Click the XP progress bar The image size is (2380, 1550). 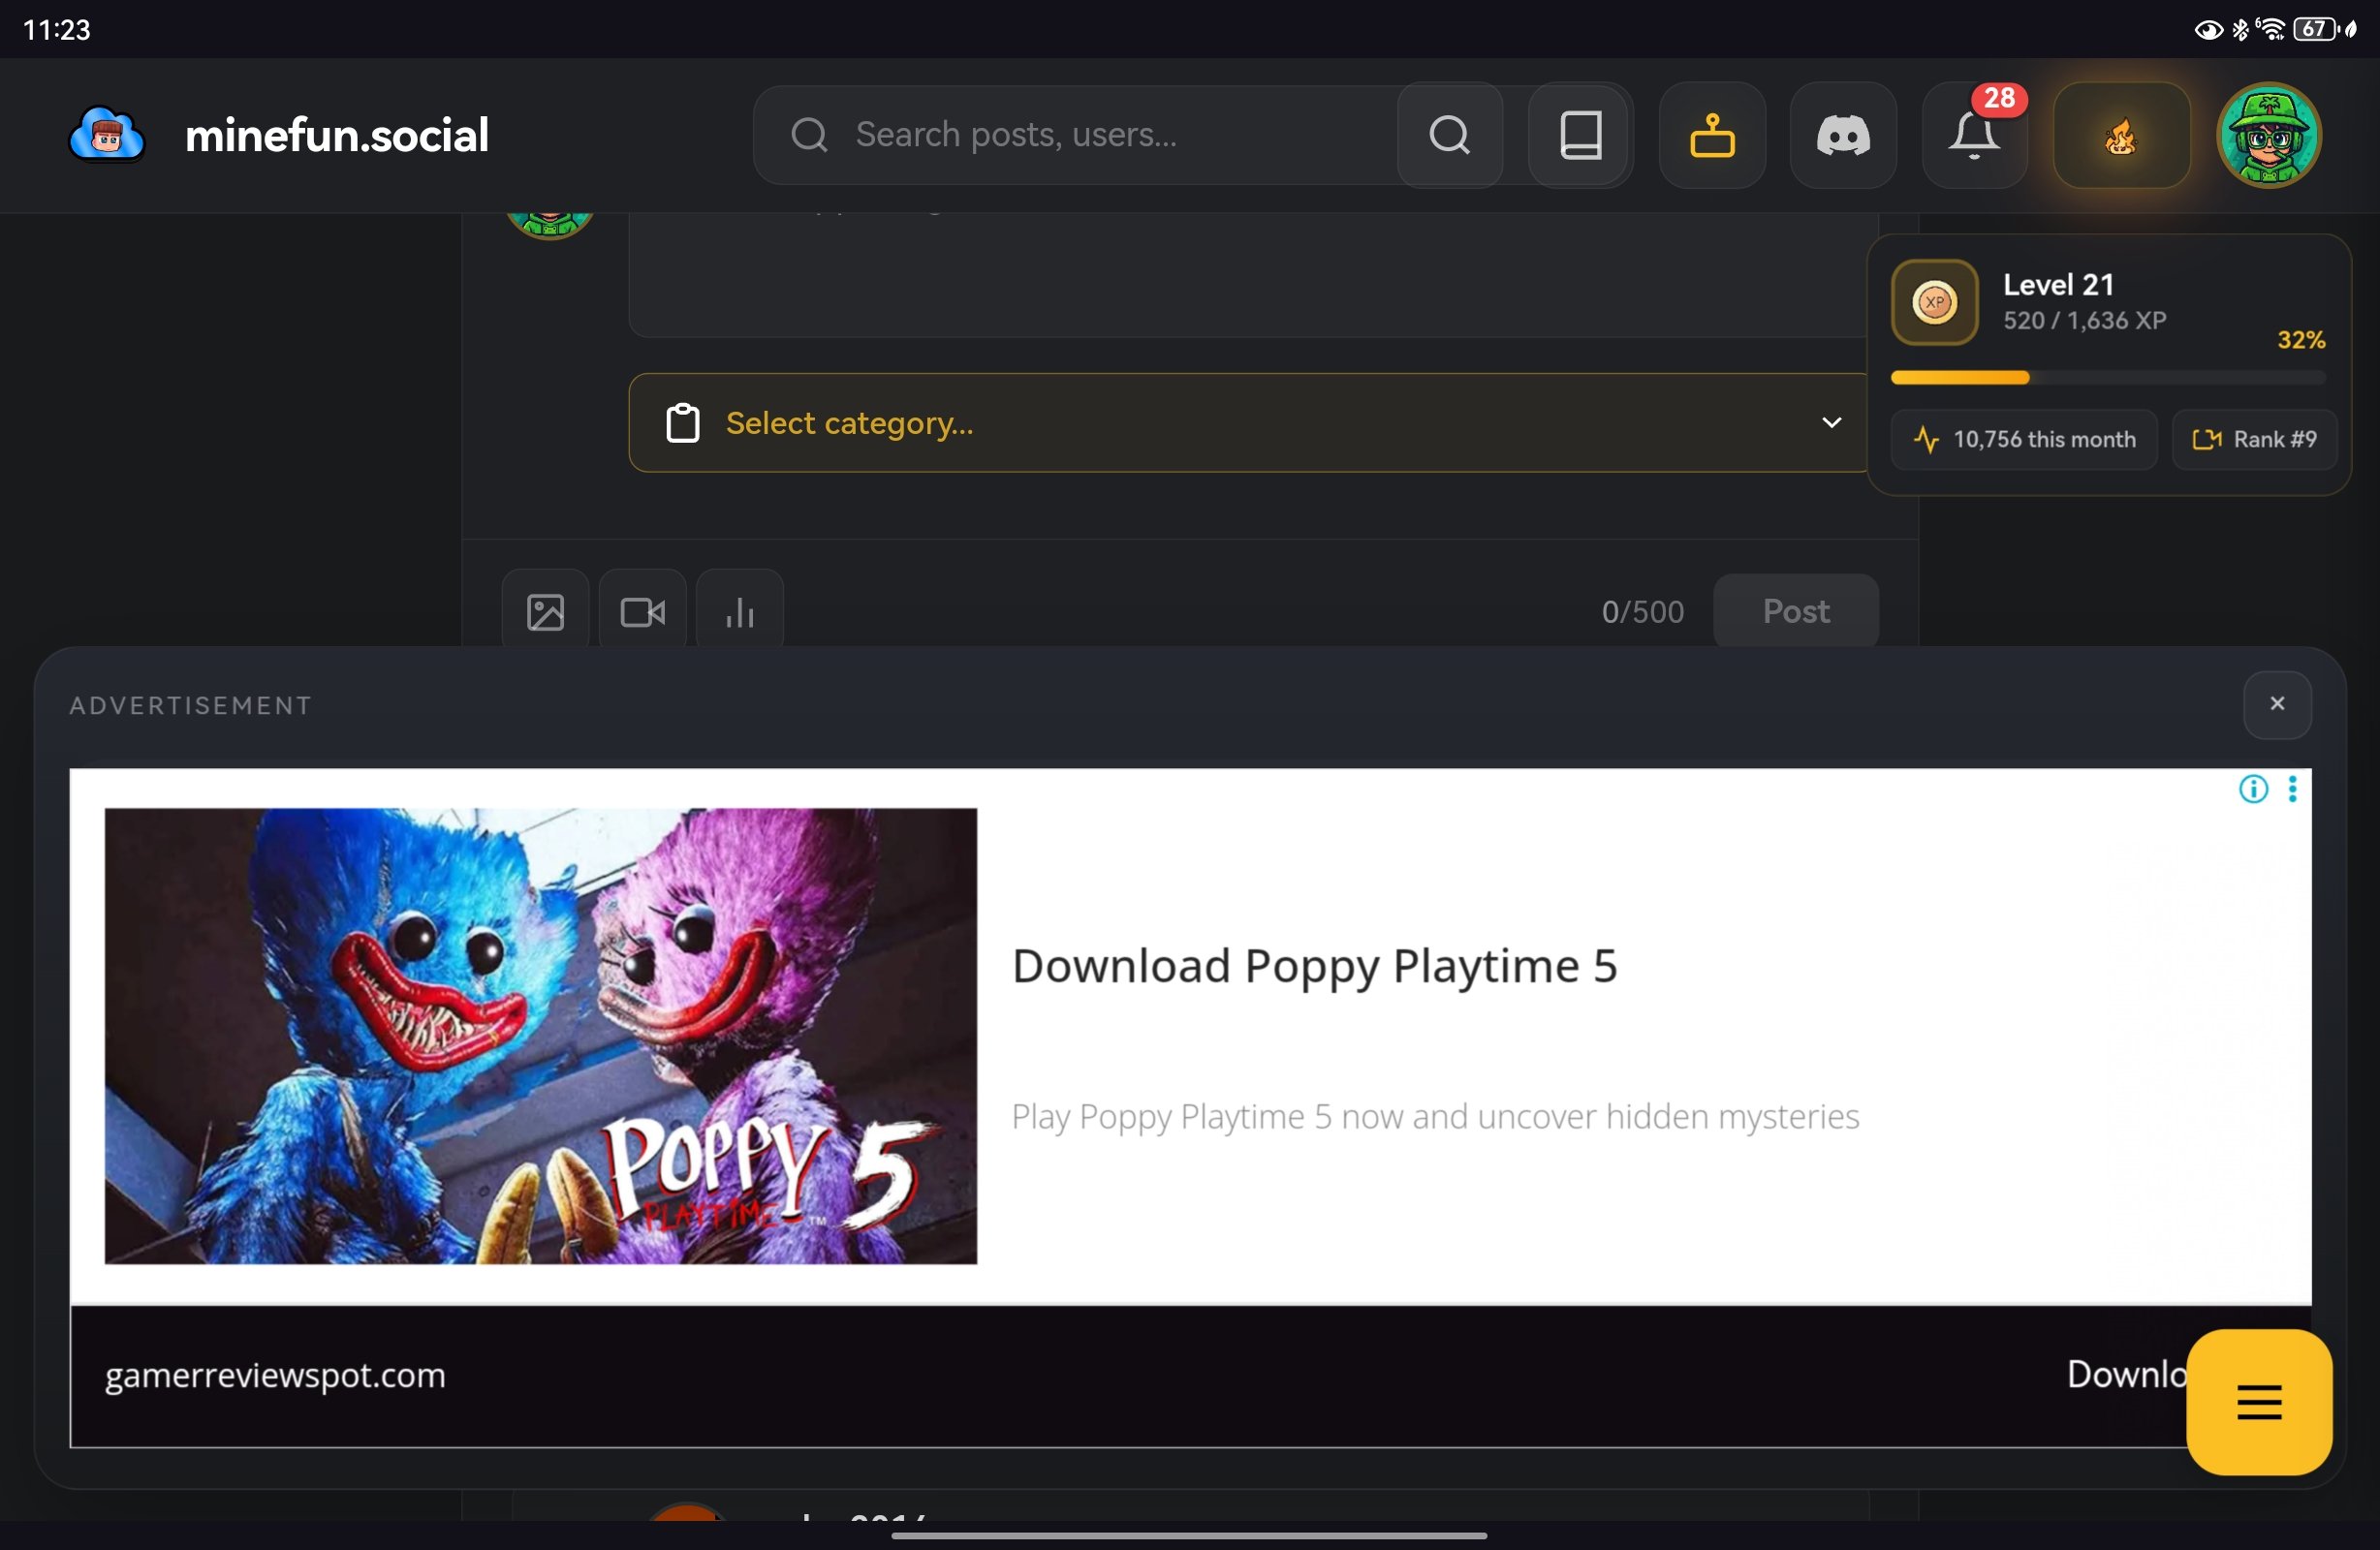coord(2107,378)
